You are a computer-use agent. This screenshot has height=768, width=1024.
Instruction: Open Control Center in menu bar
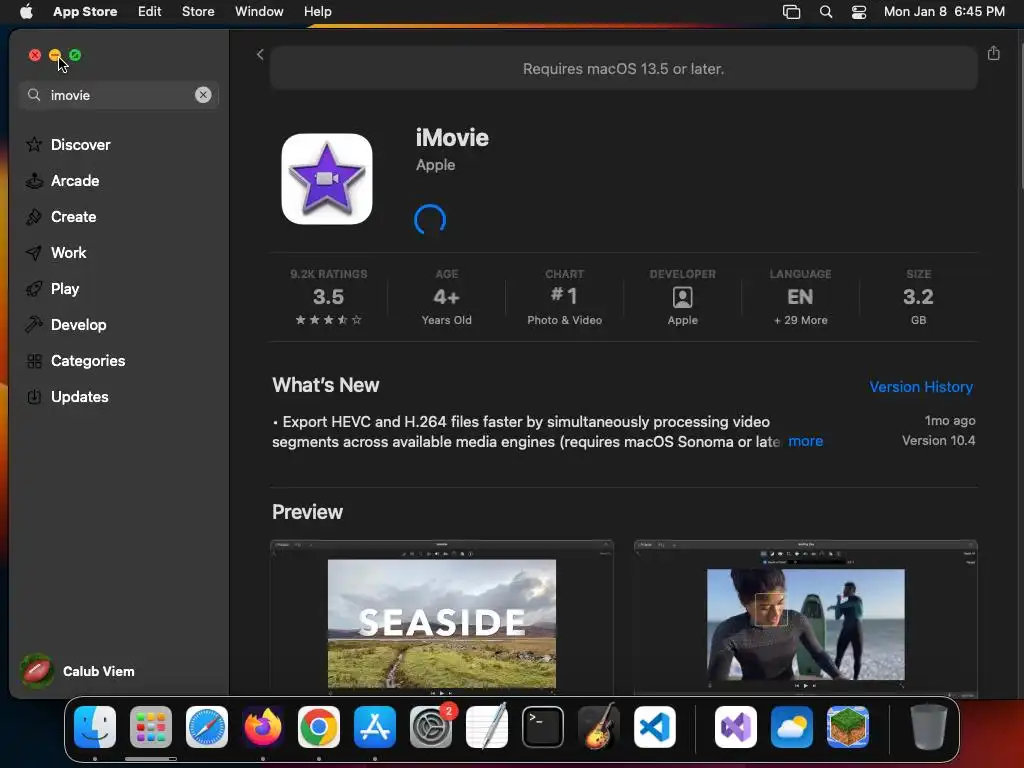[x=859, y=12]
